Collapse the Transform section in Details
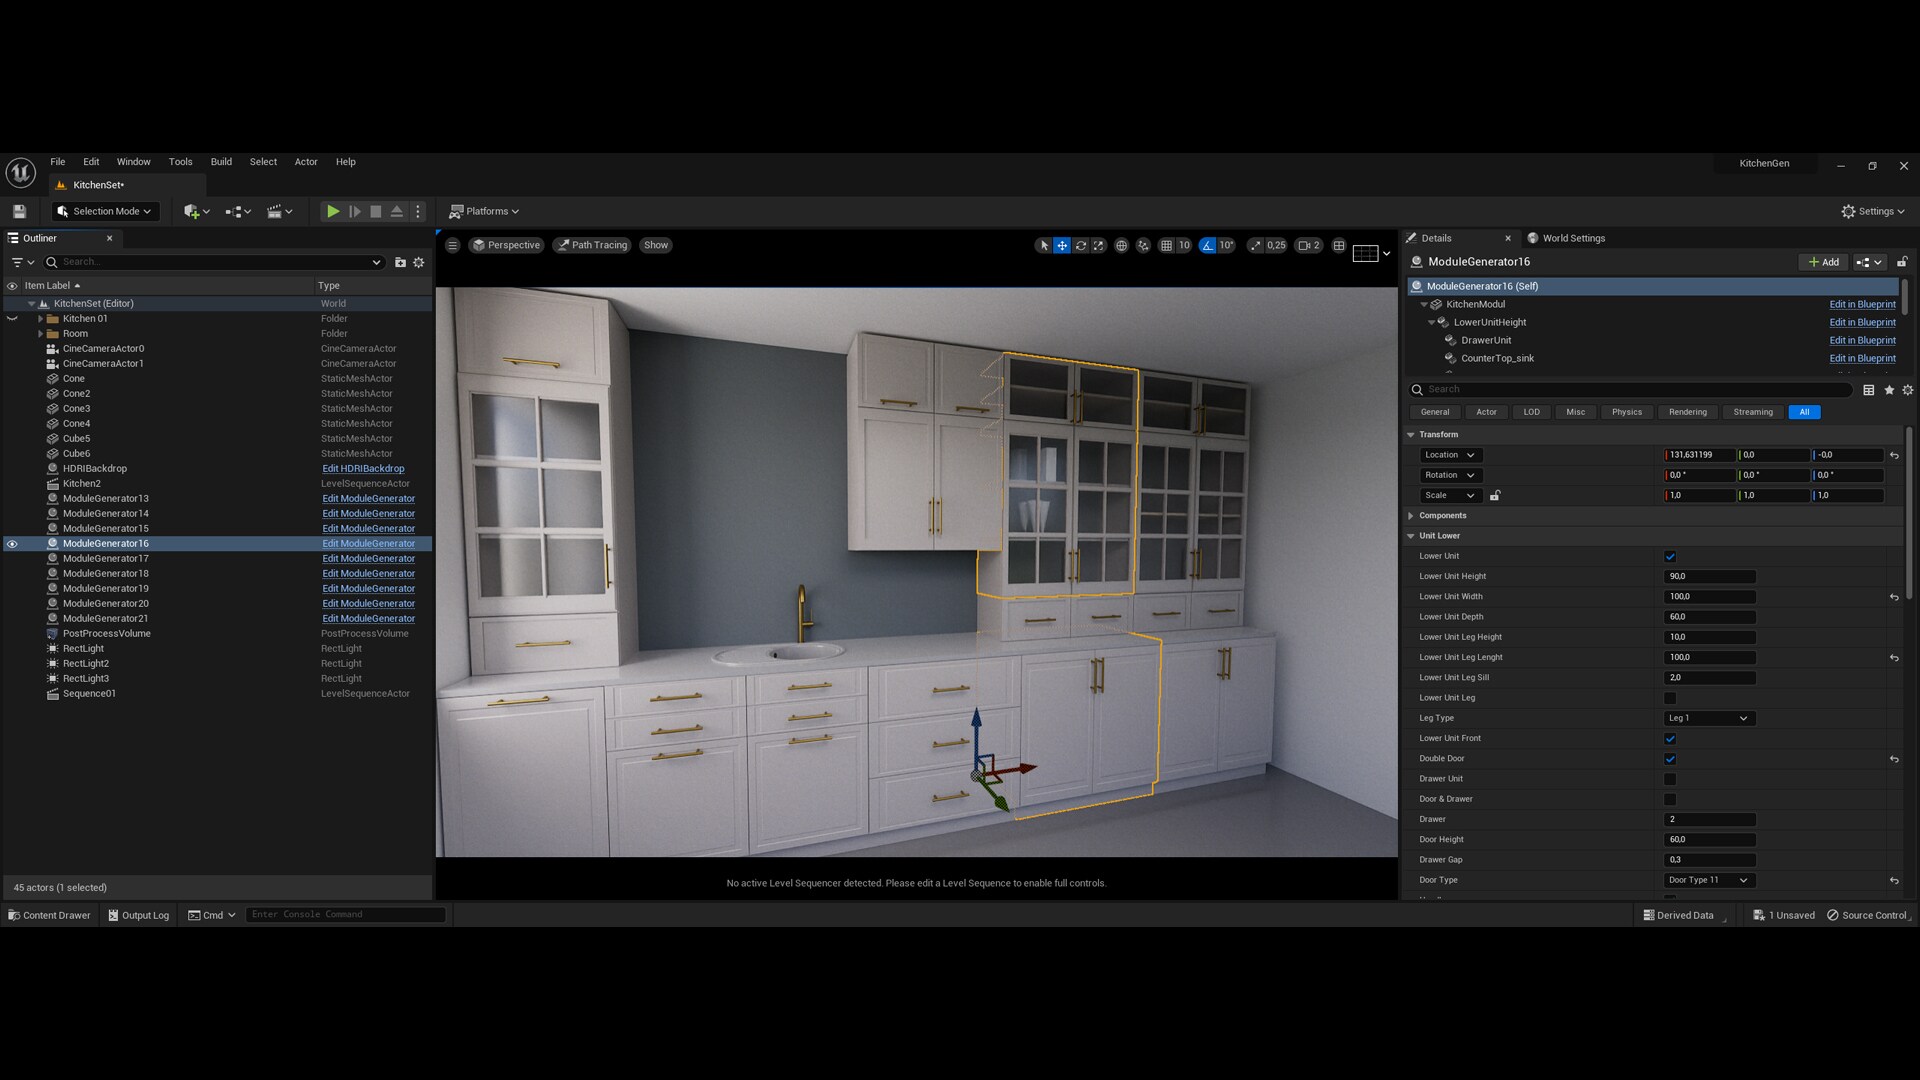The image size is (1920, 1080). click(1412, 434)
